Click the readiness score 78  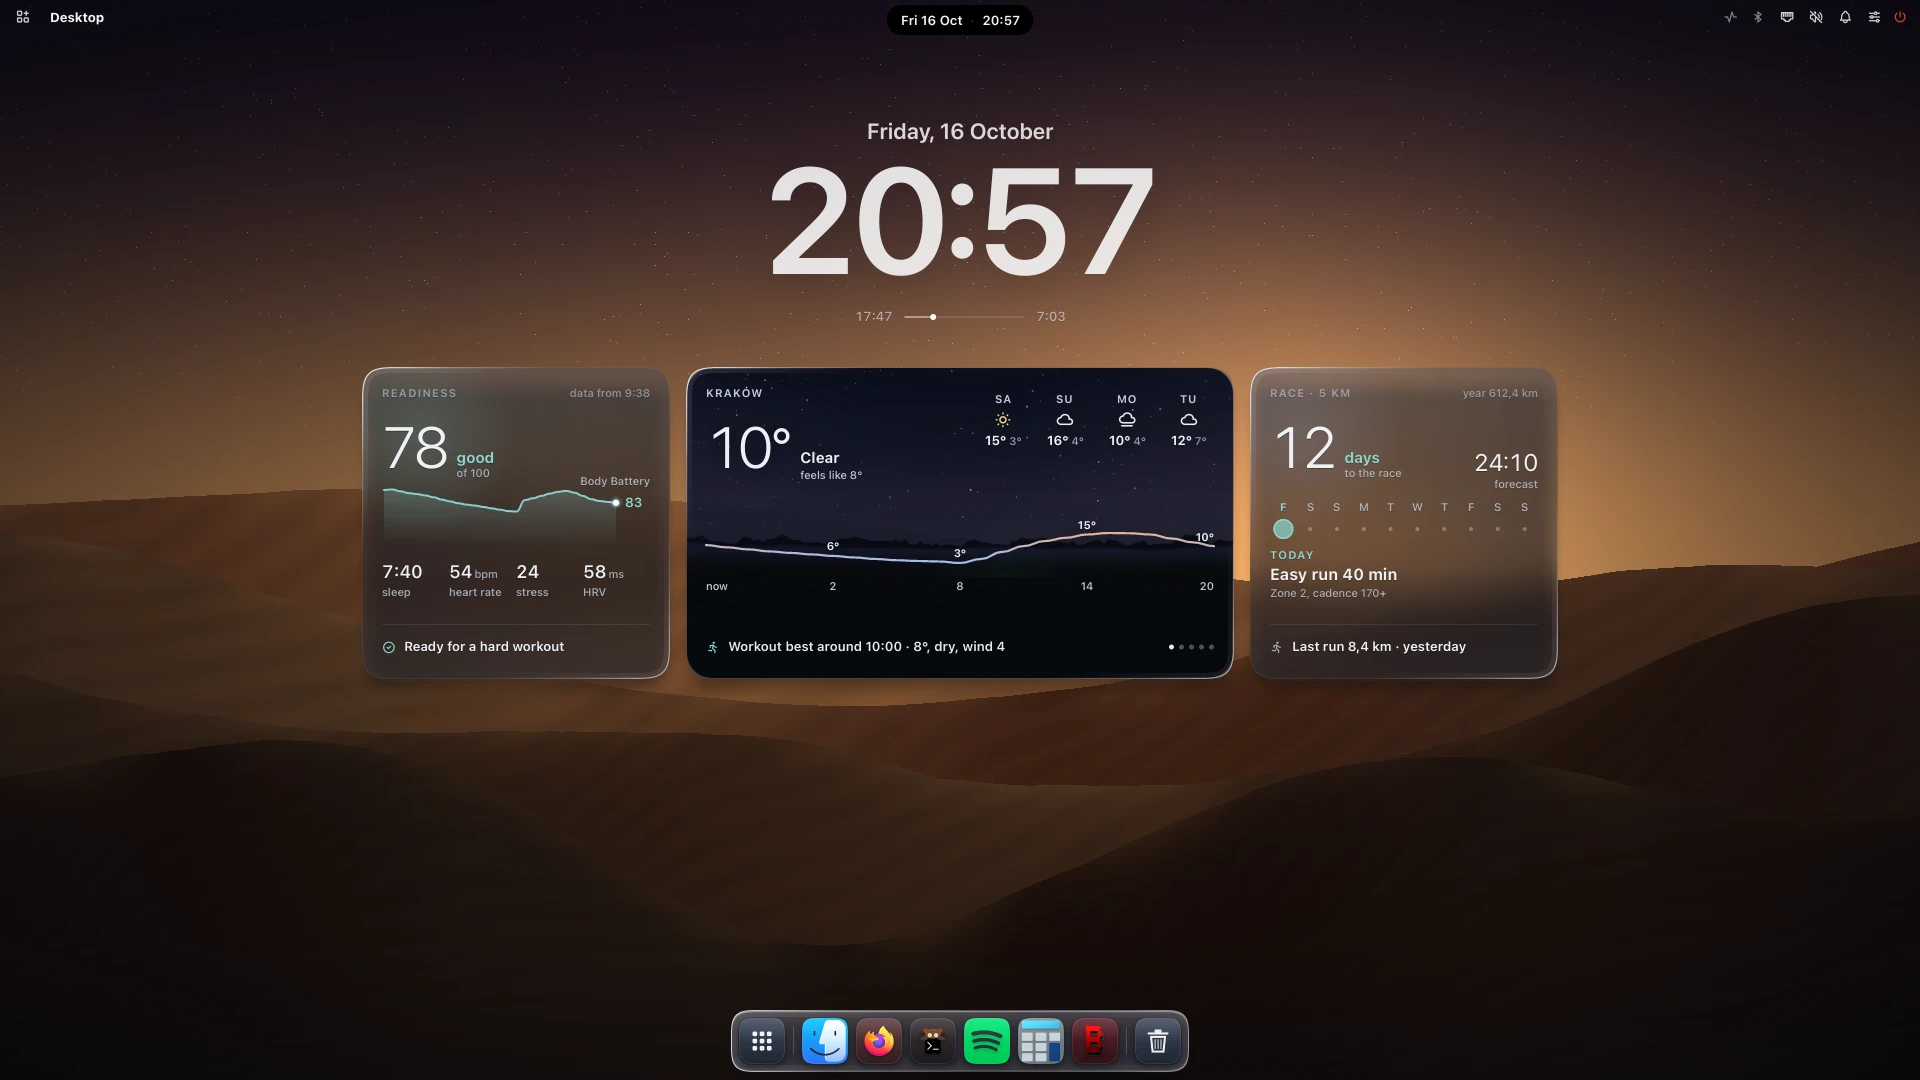416,447
